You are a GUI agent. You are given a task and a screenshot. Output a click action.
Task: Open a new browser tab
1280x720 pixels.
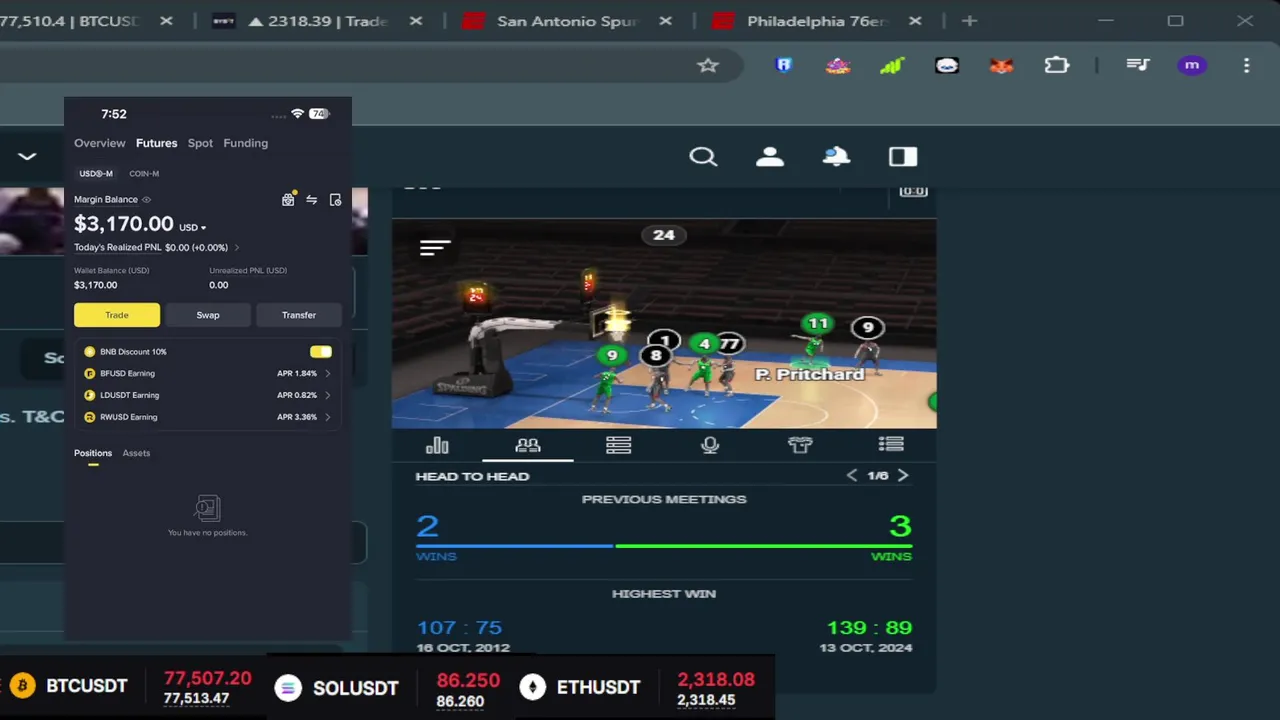(969, 21)
